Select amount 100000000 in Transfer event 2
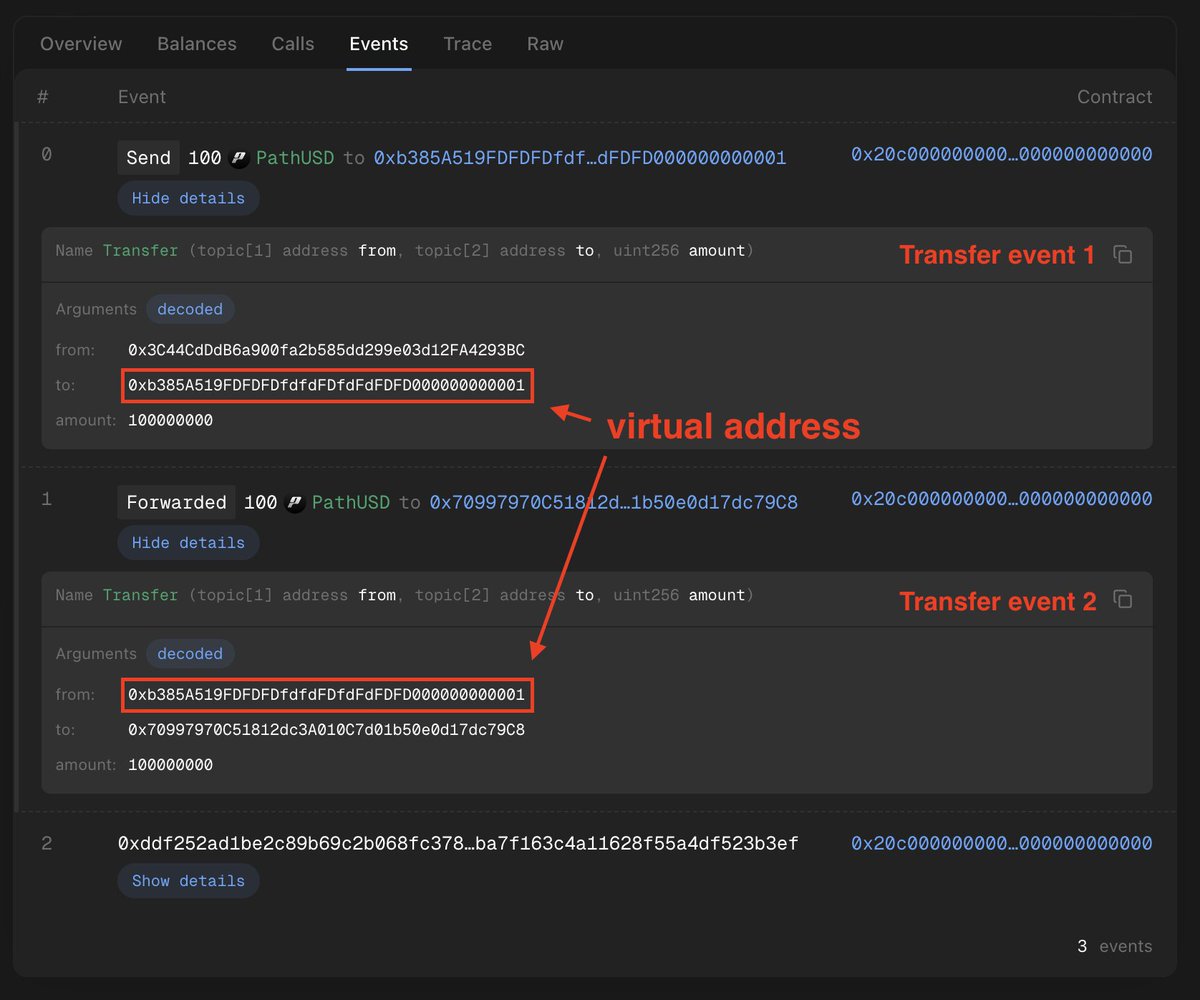The width and height of the screenshot is (1200, 1000). pyautogui.click(x=170, y=765)
